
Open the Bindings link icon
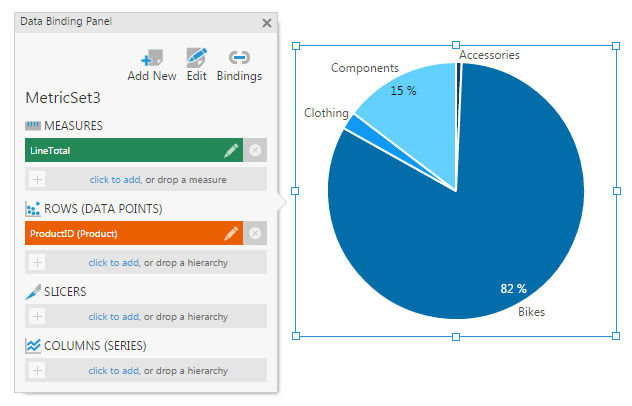[239, 58]
